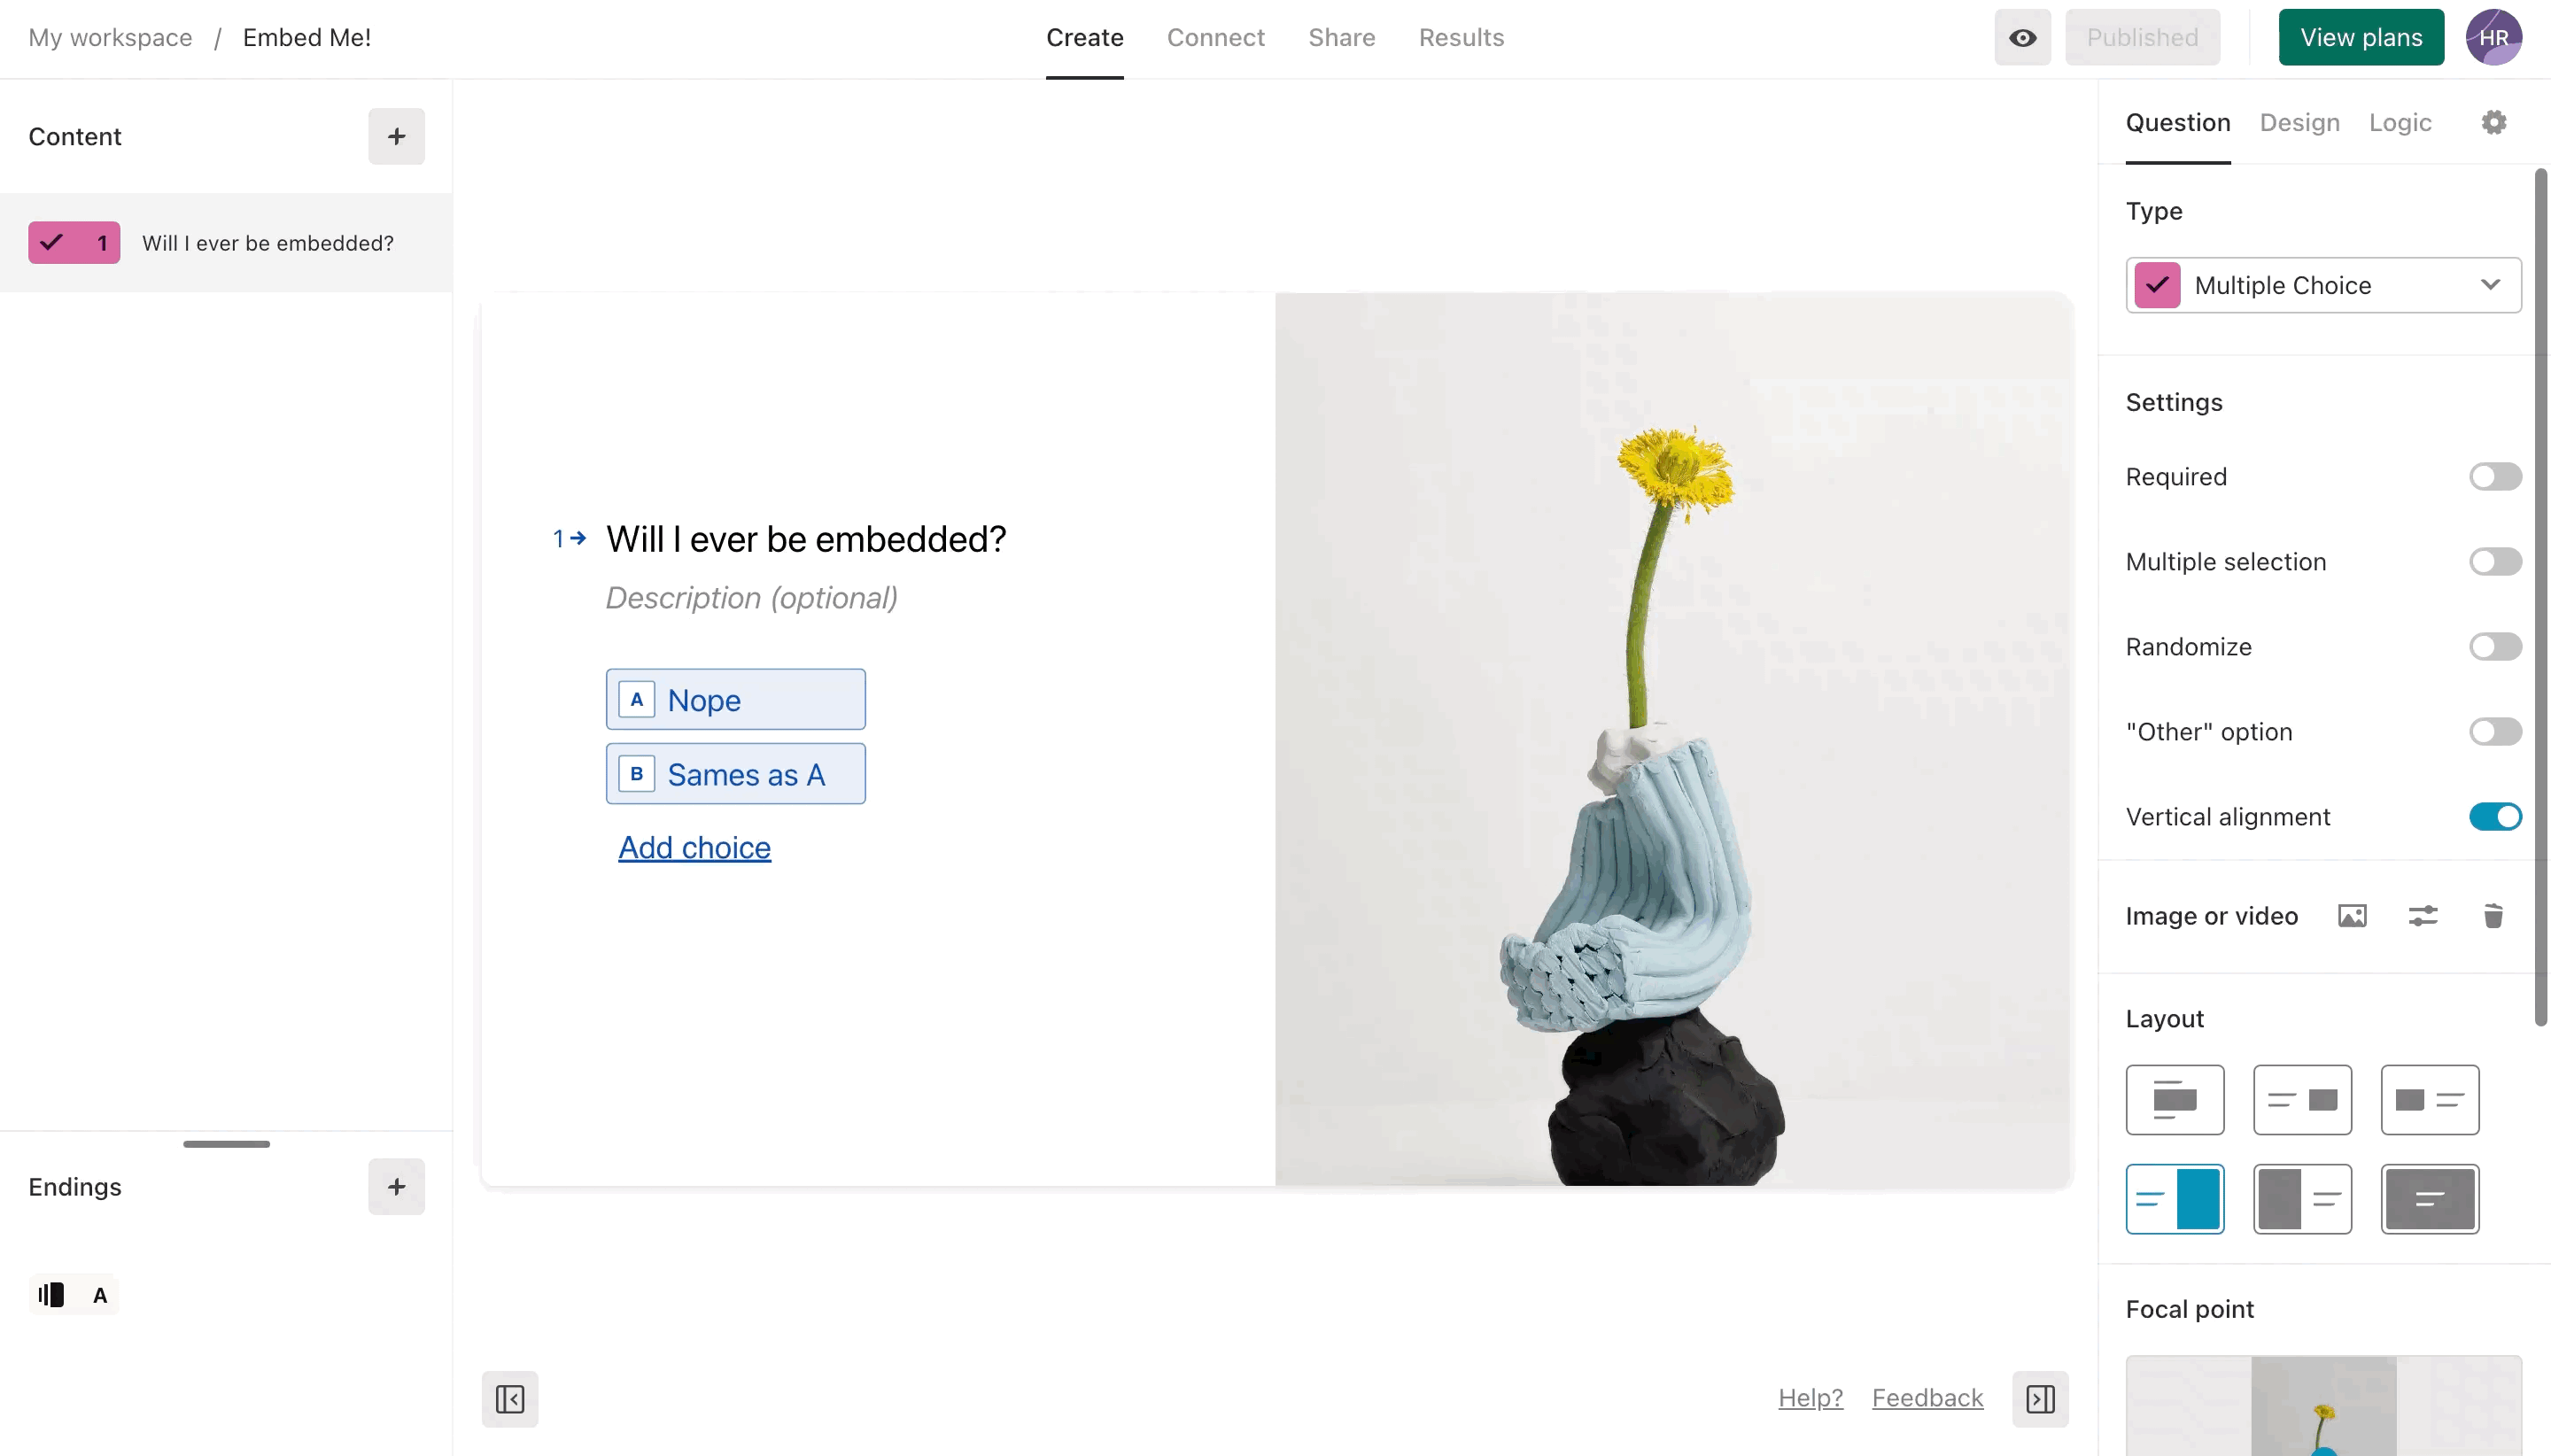Enable Multiple selection toggle
Screen dimensions: 2551x1456
coord(2495,561)
